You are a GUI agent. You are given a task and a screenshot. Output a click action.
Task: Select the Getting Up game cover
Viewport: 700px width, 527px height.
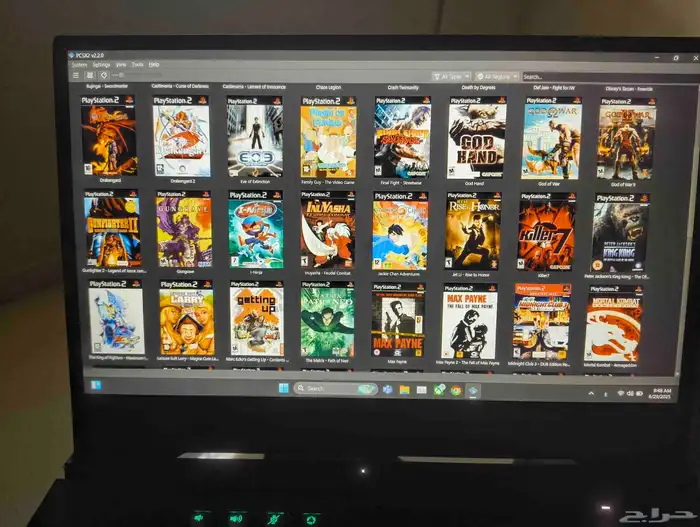[x=256, y=318]
